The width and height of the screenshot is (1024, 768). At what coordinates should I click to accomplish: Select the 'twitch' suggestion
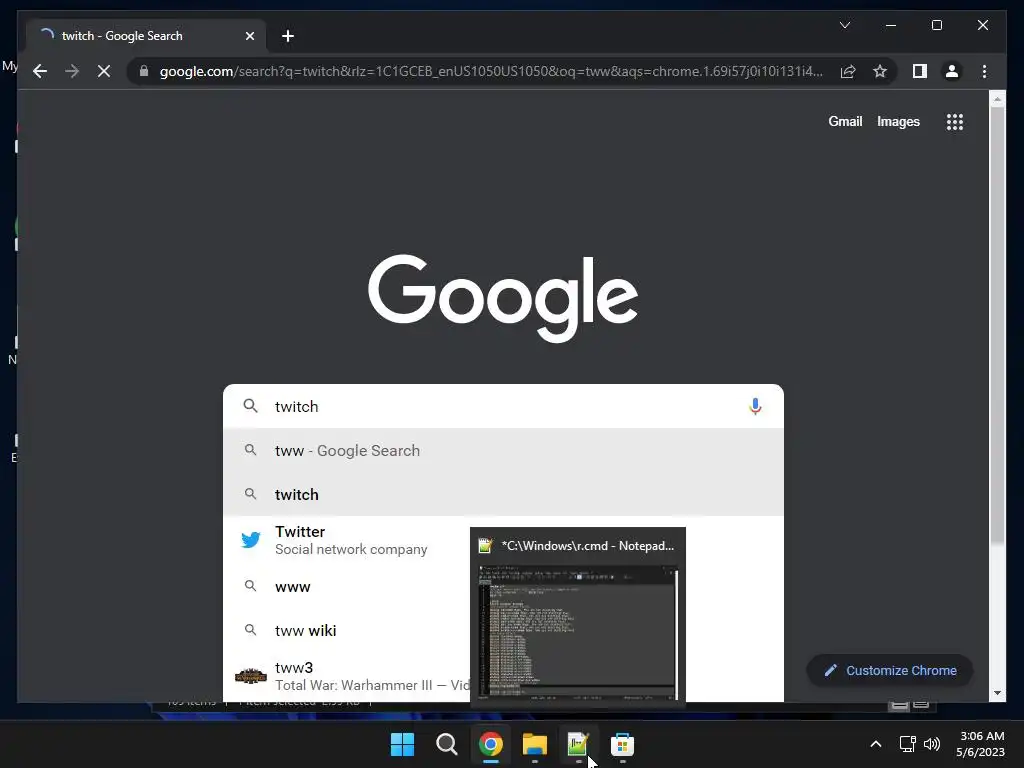click(503, 494)
